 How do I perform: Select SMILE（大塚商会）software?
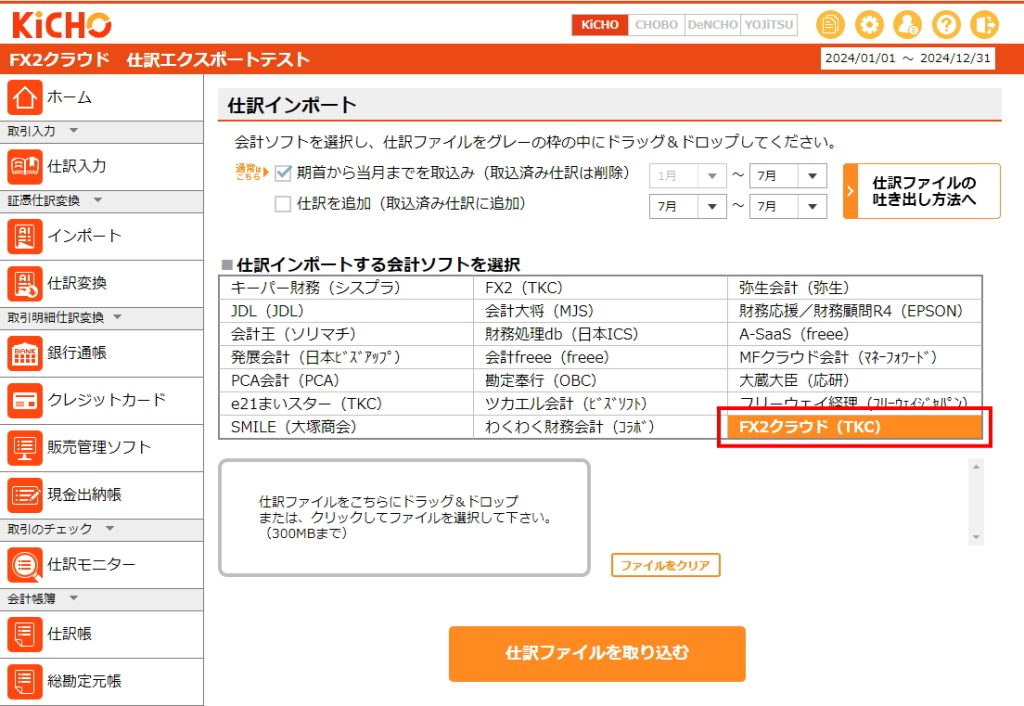(346, 427)
